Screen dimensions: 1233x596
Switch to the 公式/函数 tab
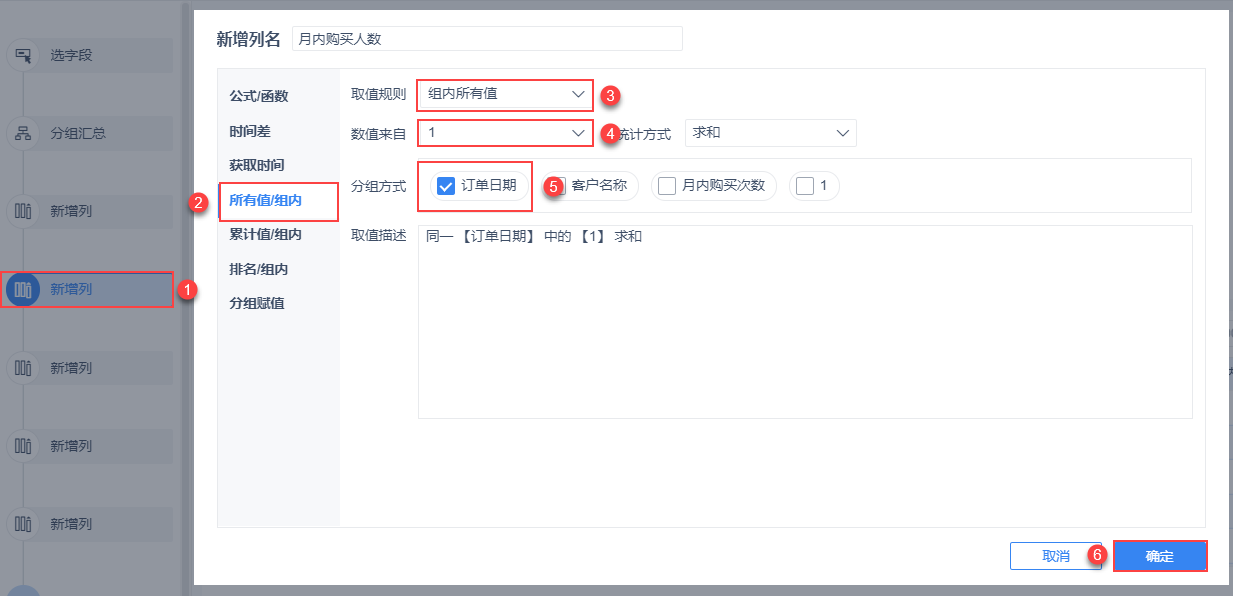pyautogui.click(x=258, y=96)
